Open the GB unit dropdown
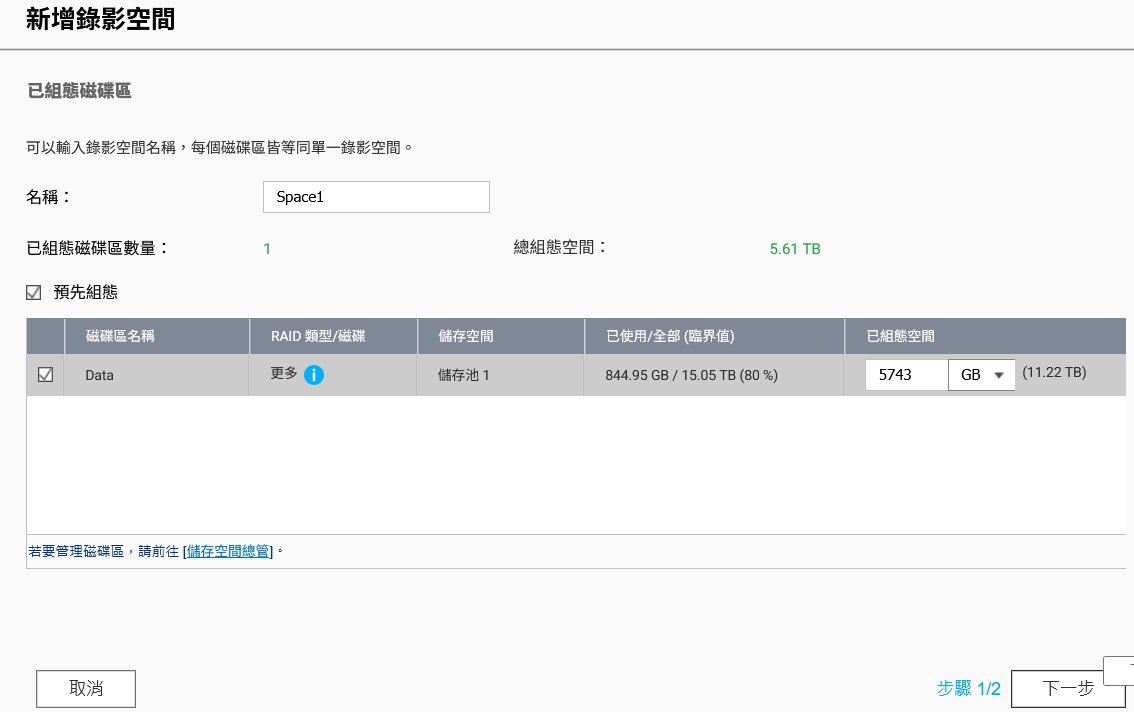 pyautogui.click(x=981, y=375)
